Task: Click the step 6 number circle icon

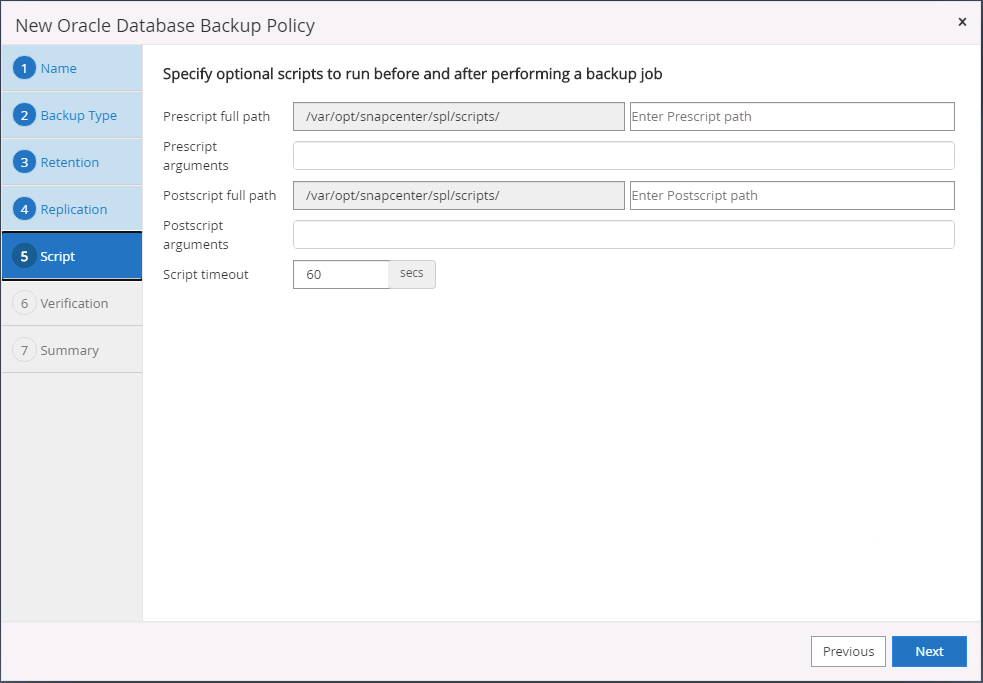Action: (25, 304)
